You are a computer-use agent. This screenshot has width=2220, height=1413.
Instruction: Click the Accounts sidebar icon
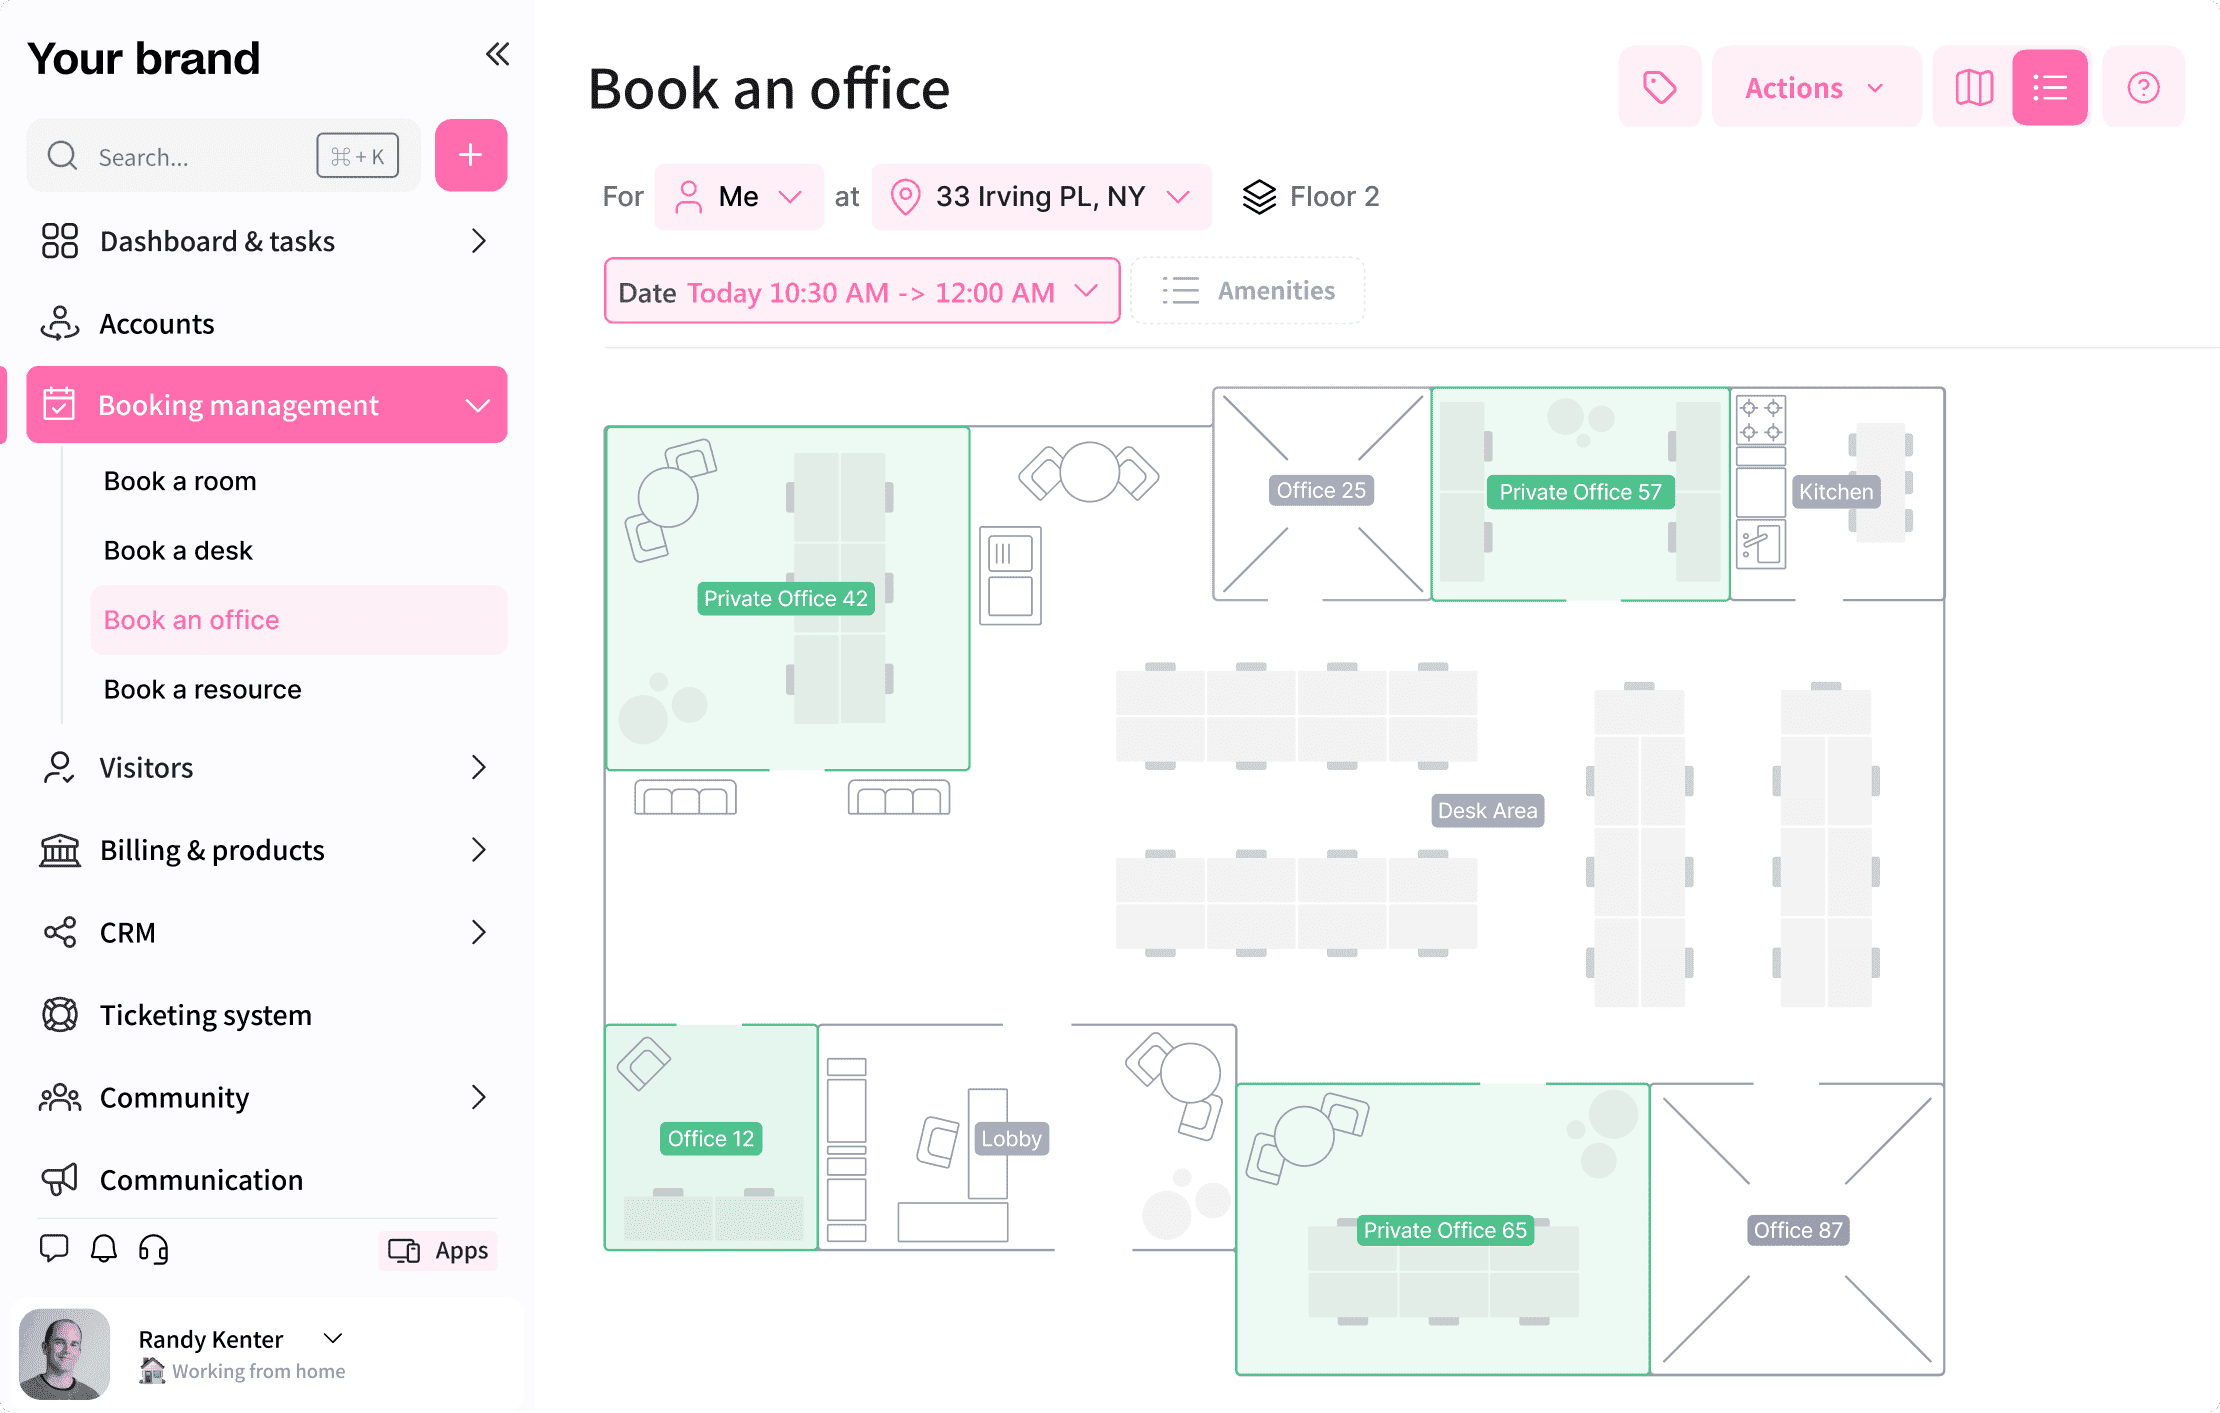(x=60, y=323)
